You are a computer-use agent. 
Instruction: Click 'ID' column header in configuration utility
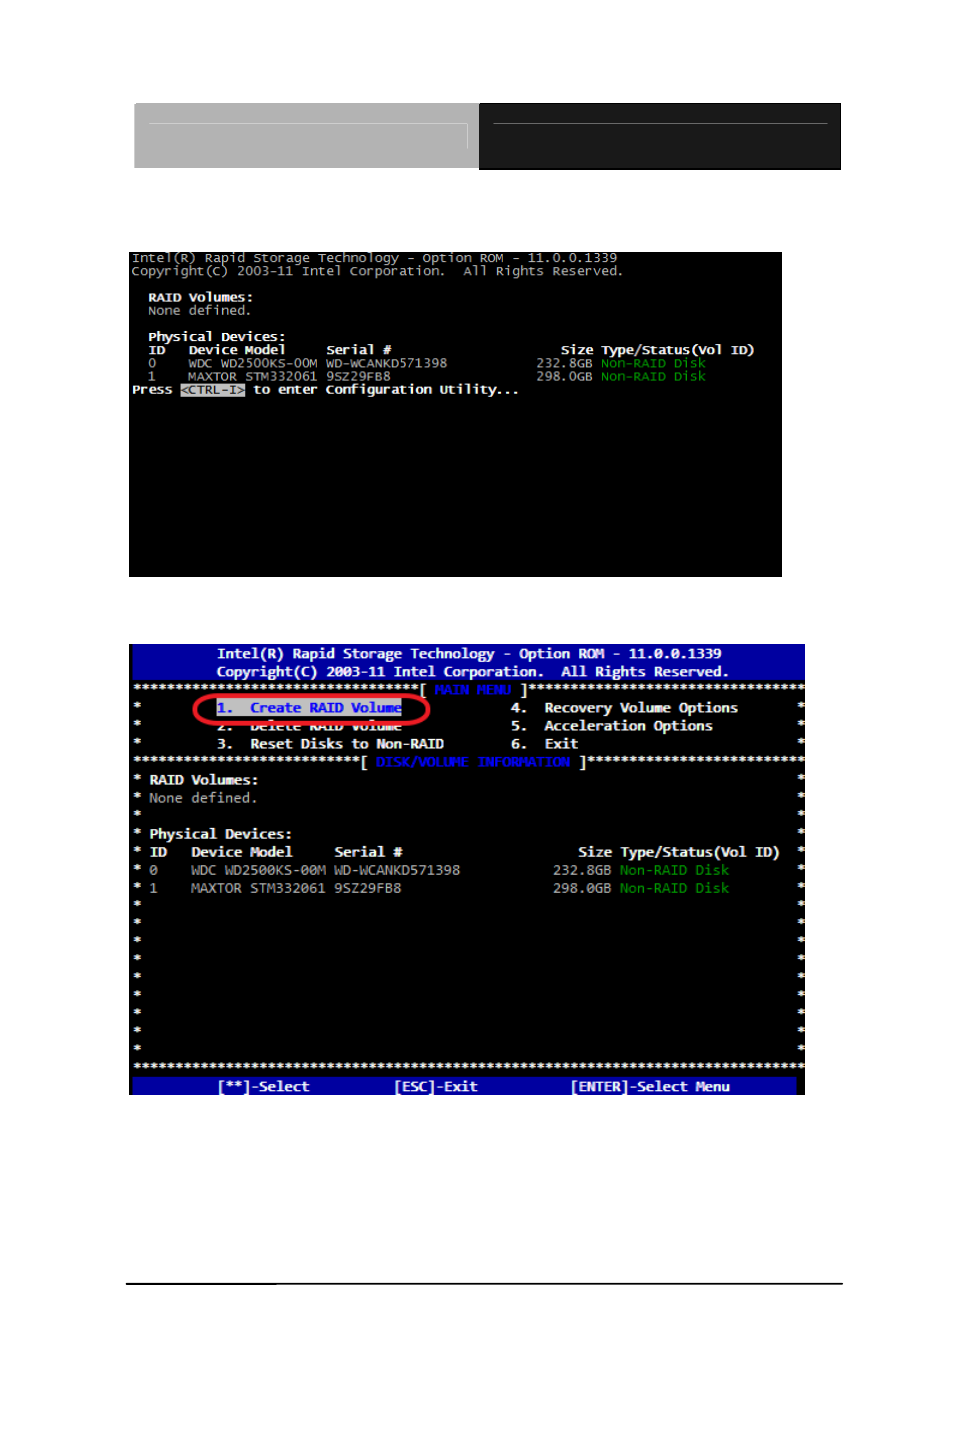[158, 852]
